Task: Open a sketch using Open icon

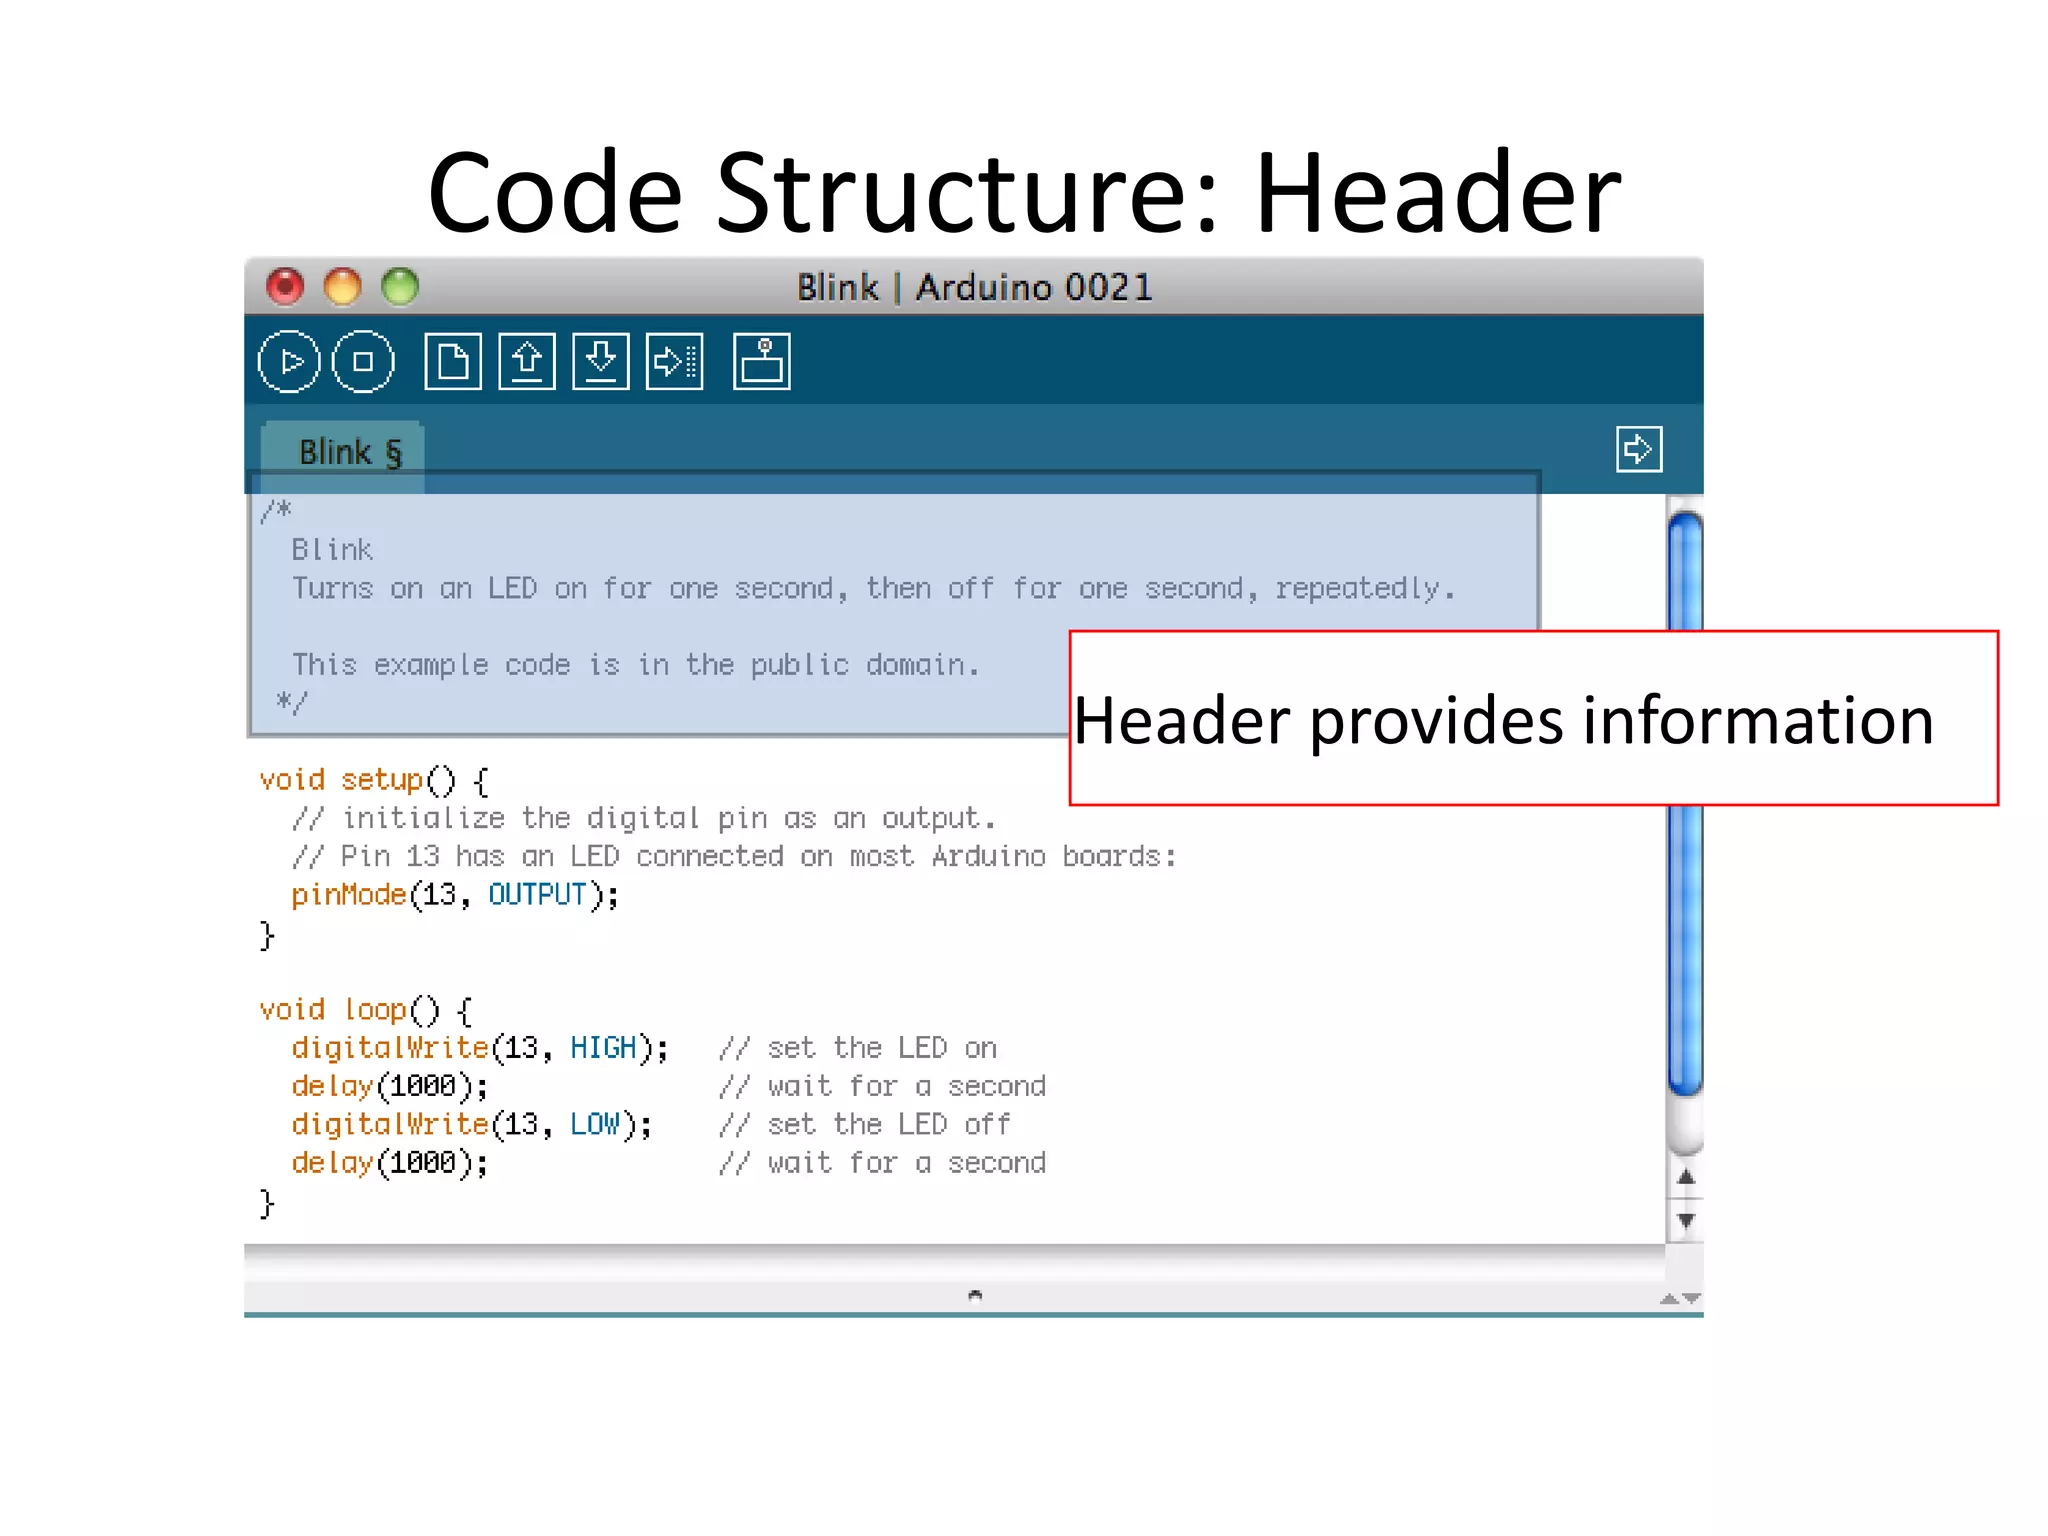Action: pos(527,362)
